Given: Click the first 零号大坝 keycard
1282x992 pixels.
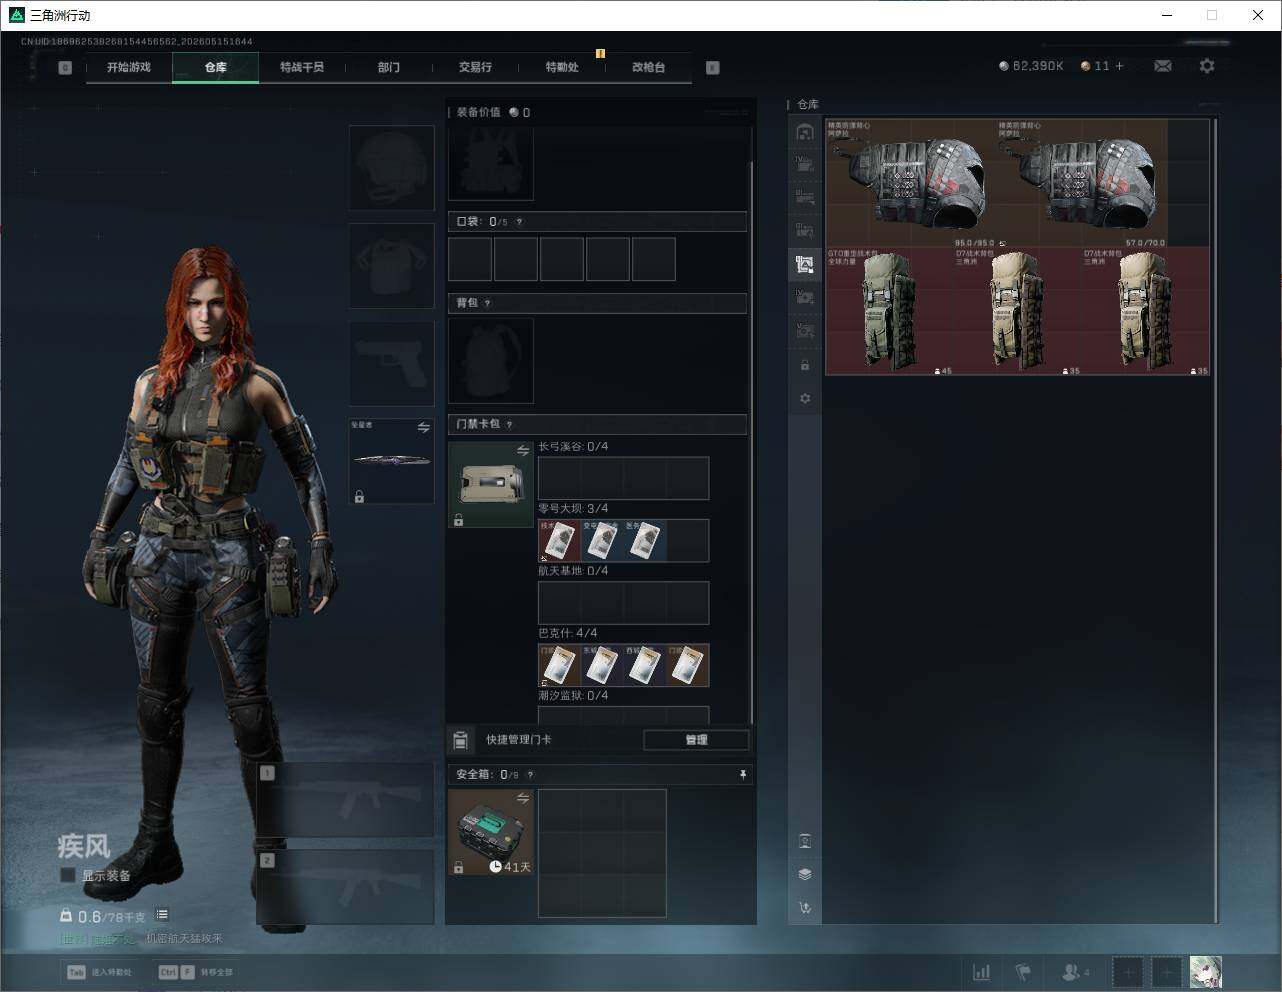Looking at the screenshot, I should coord(559,541).
